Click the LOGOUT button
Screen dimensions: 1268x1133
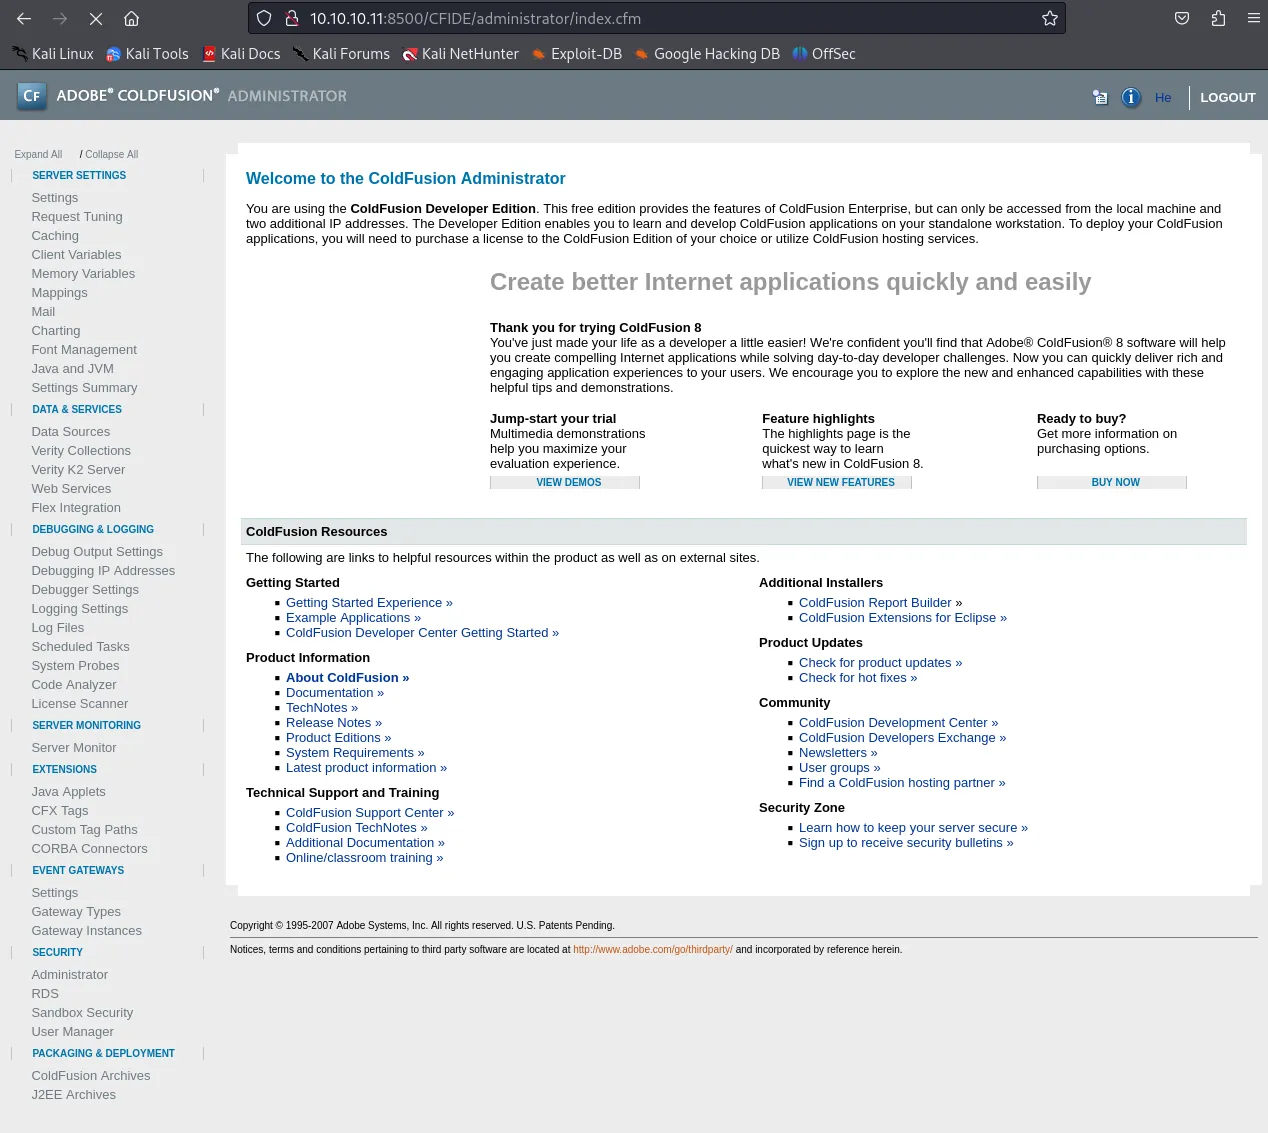pos(1227,97)
